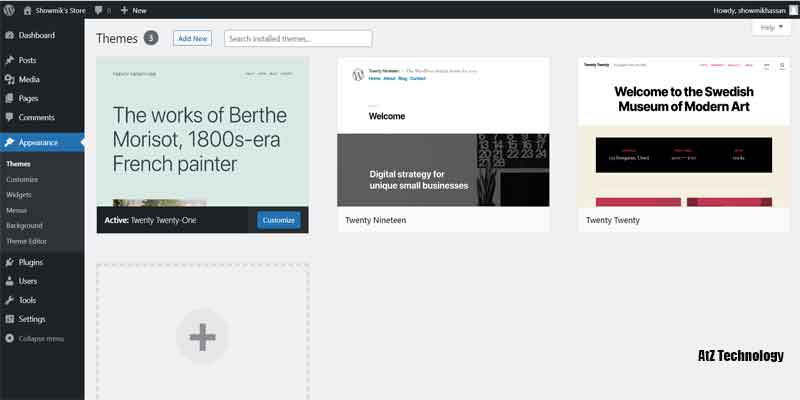Screen dimensions: 800x400
Task: Open the comments bubble icon in admin bar
Action: (x=99, y=9)
